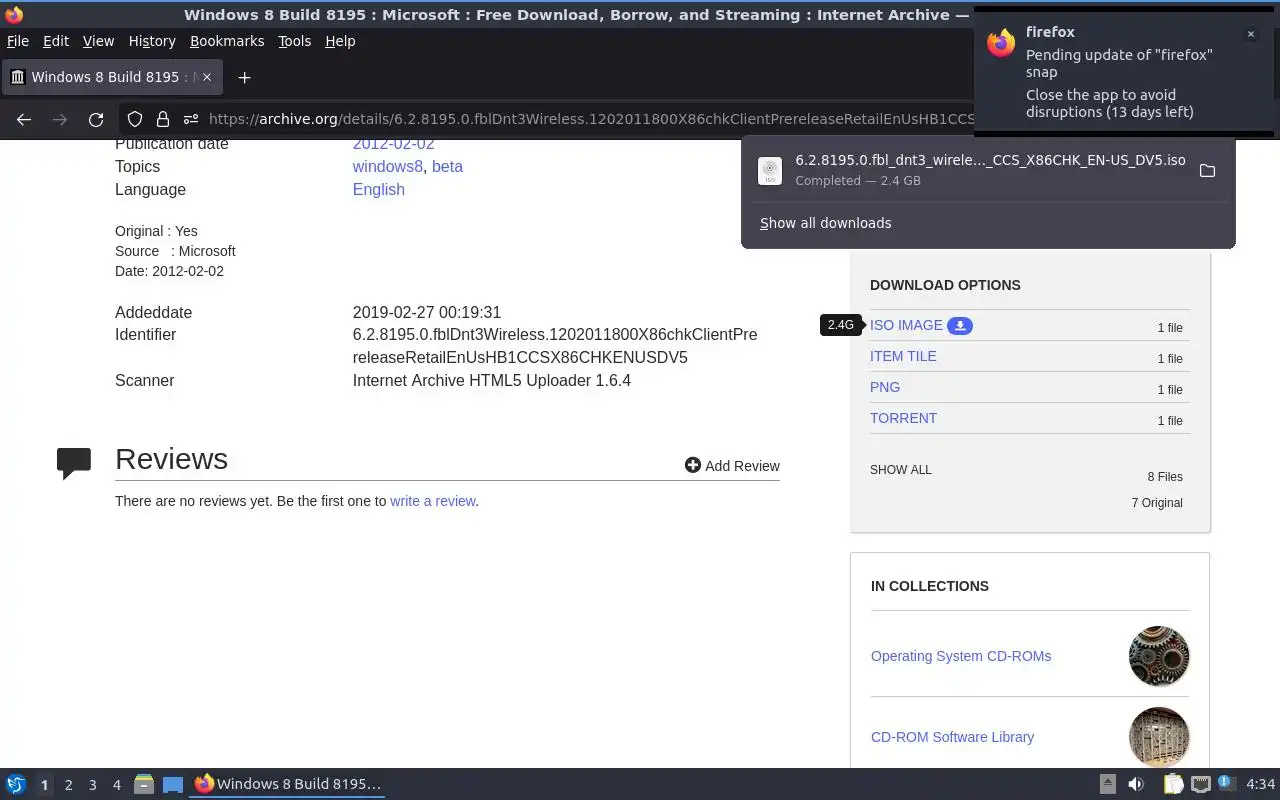The width and height of the screenshot is (1280, 800).
Task: Open CD-ROM Software Library collection link
Action: pyautogui.click(x=952, y=737)
